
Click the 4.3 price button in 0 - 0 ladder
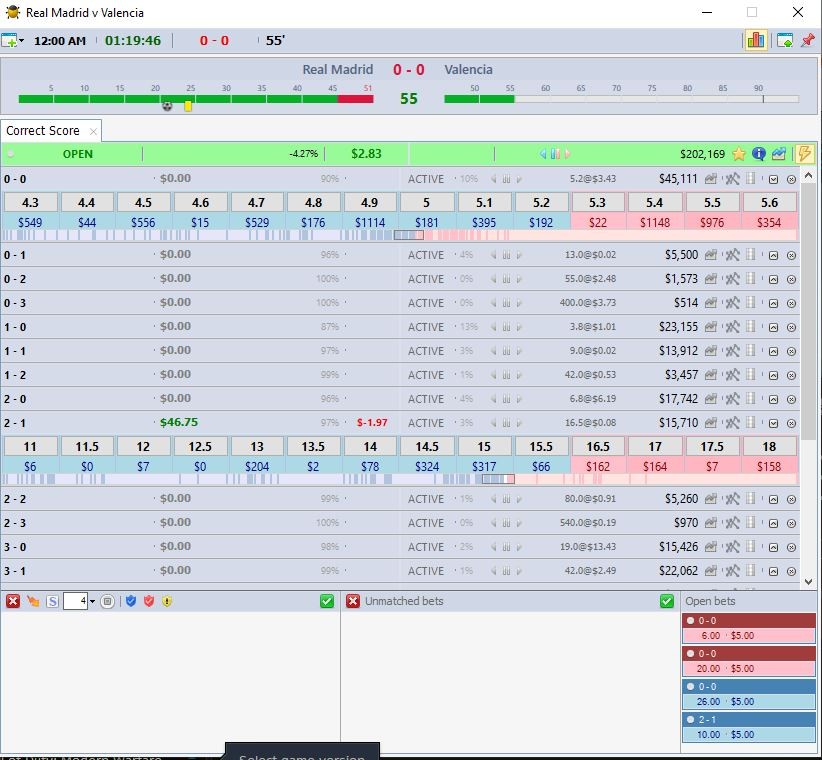point(30,202)
